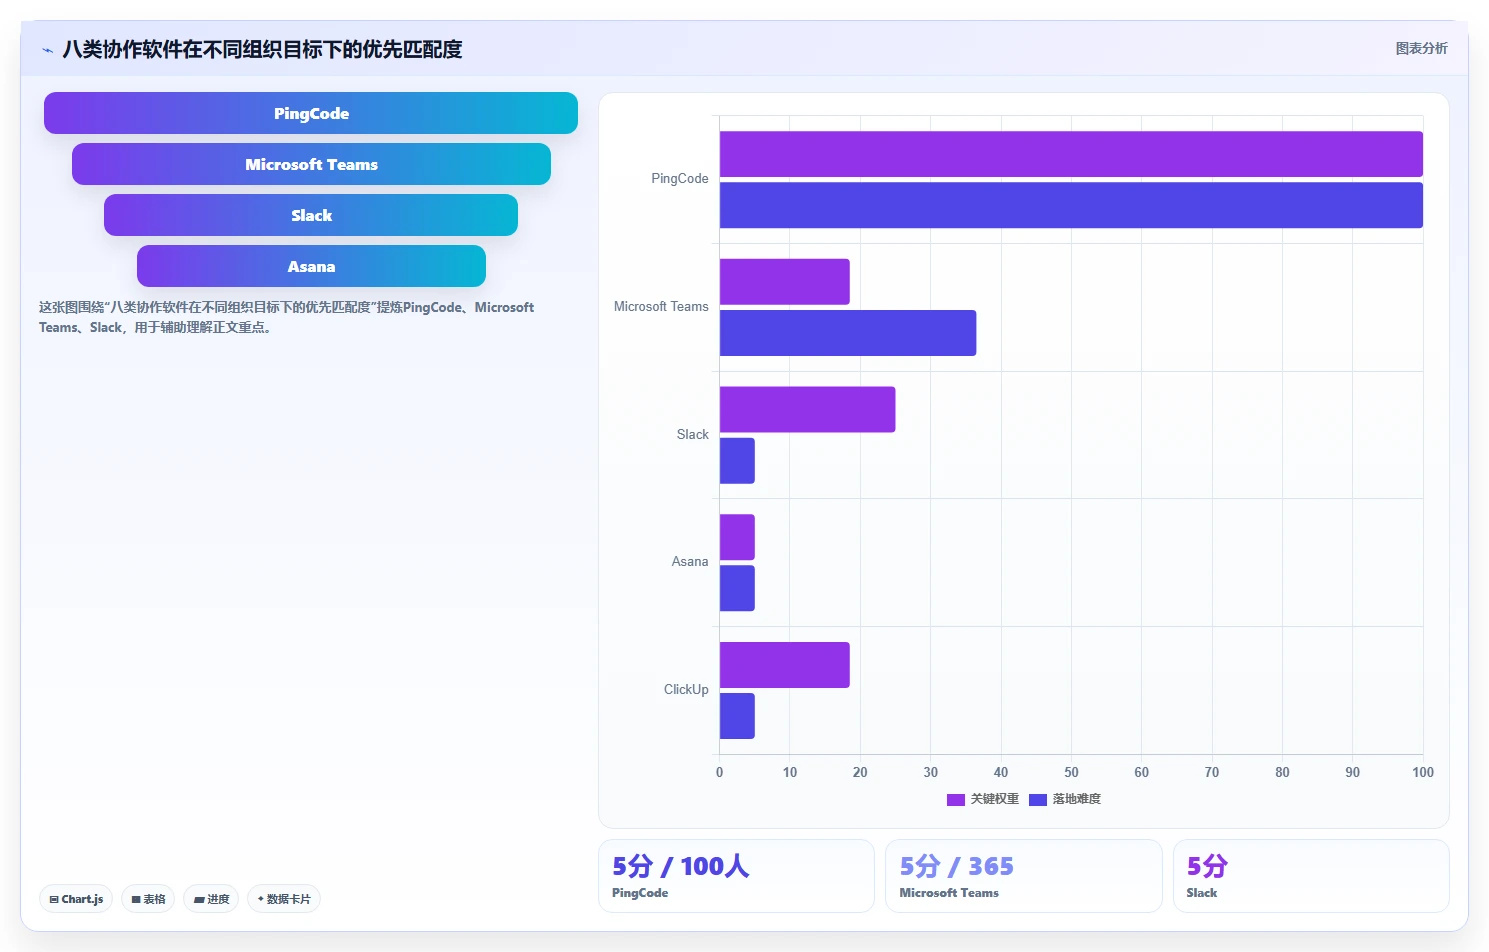Image resolution: width=1489 pixels, height=952 pixels.
Task: Click the 数据卡片 tag chip
Action: pyautogui.click(x=284, y=899)
